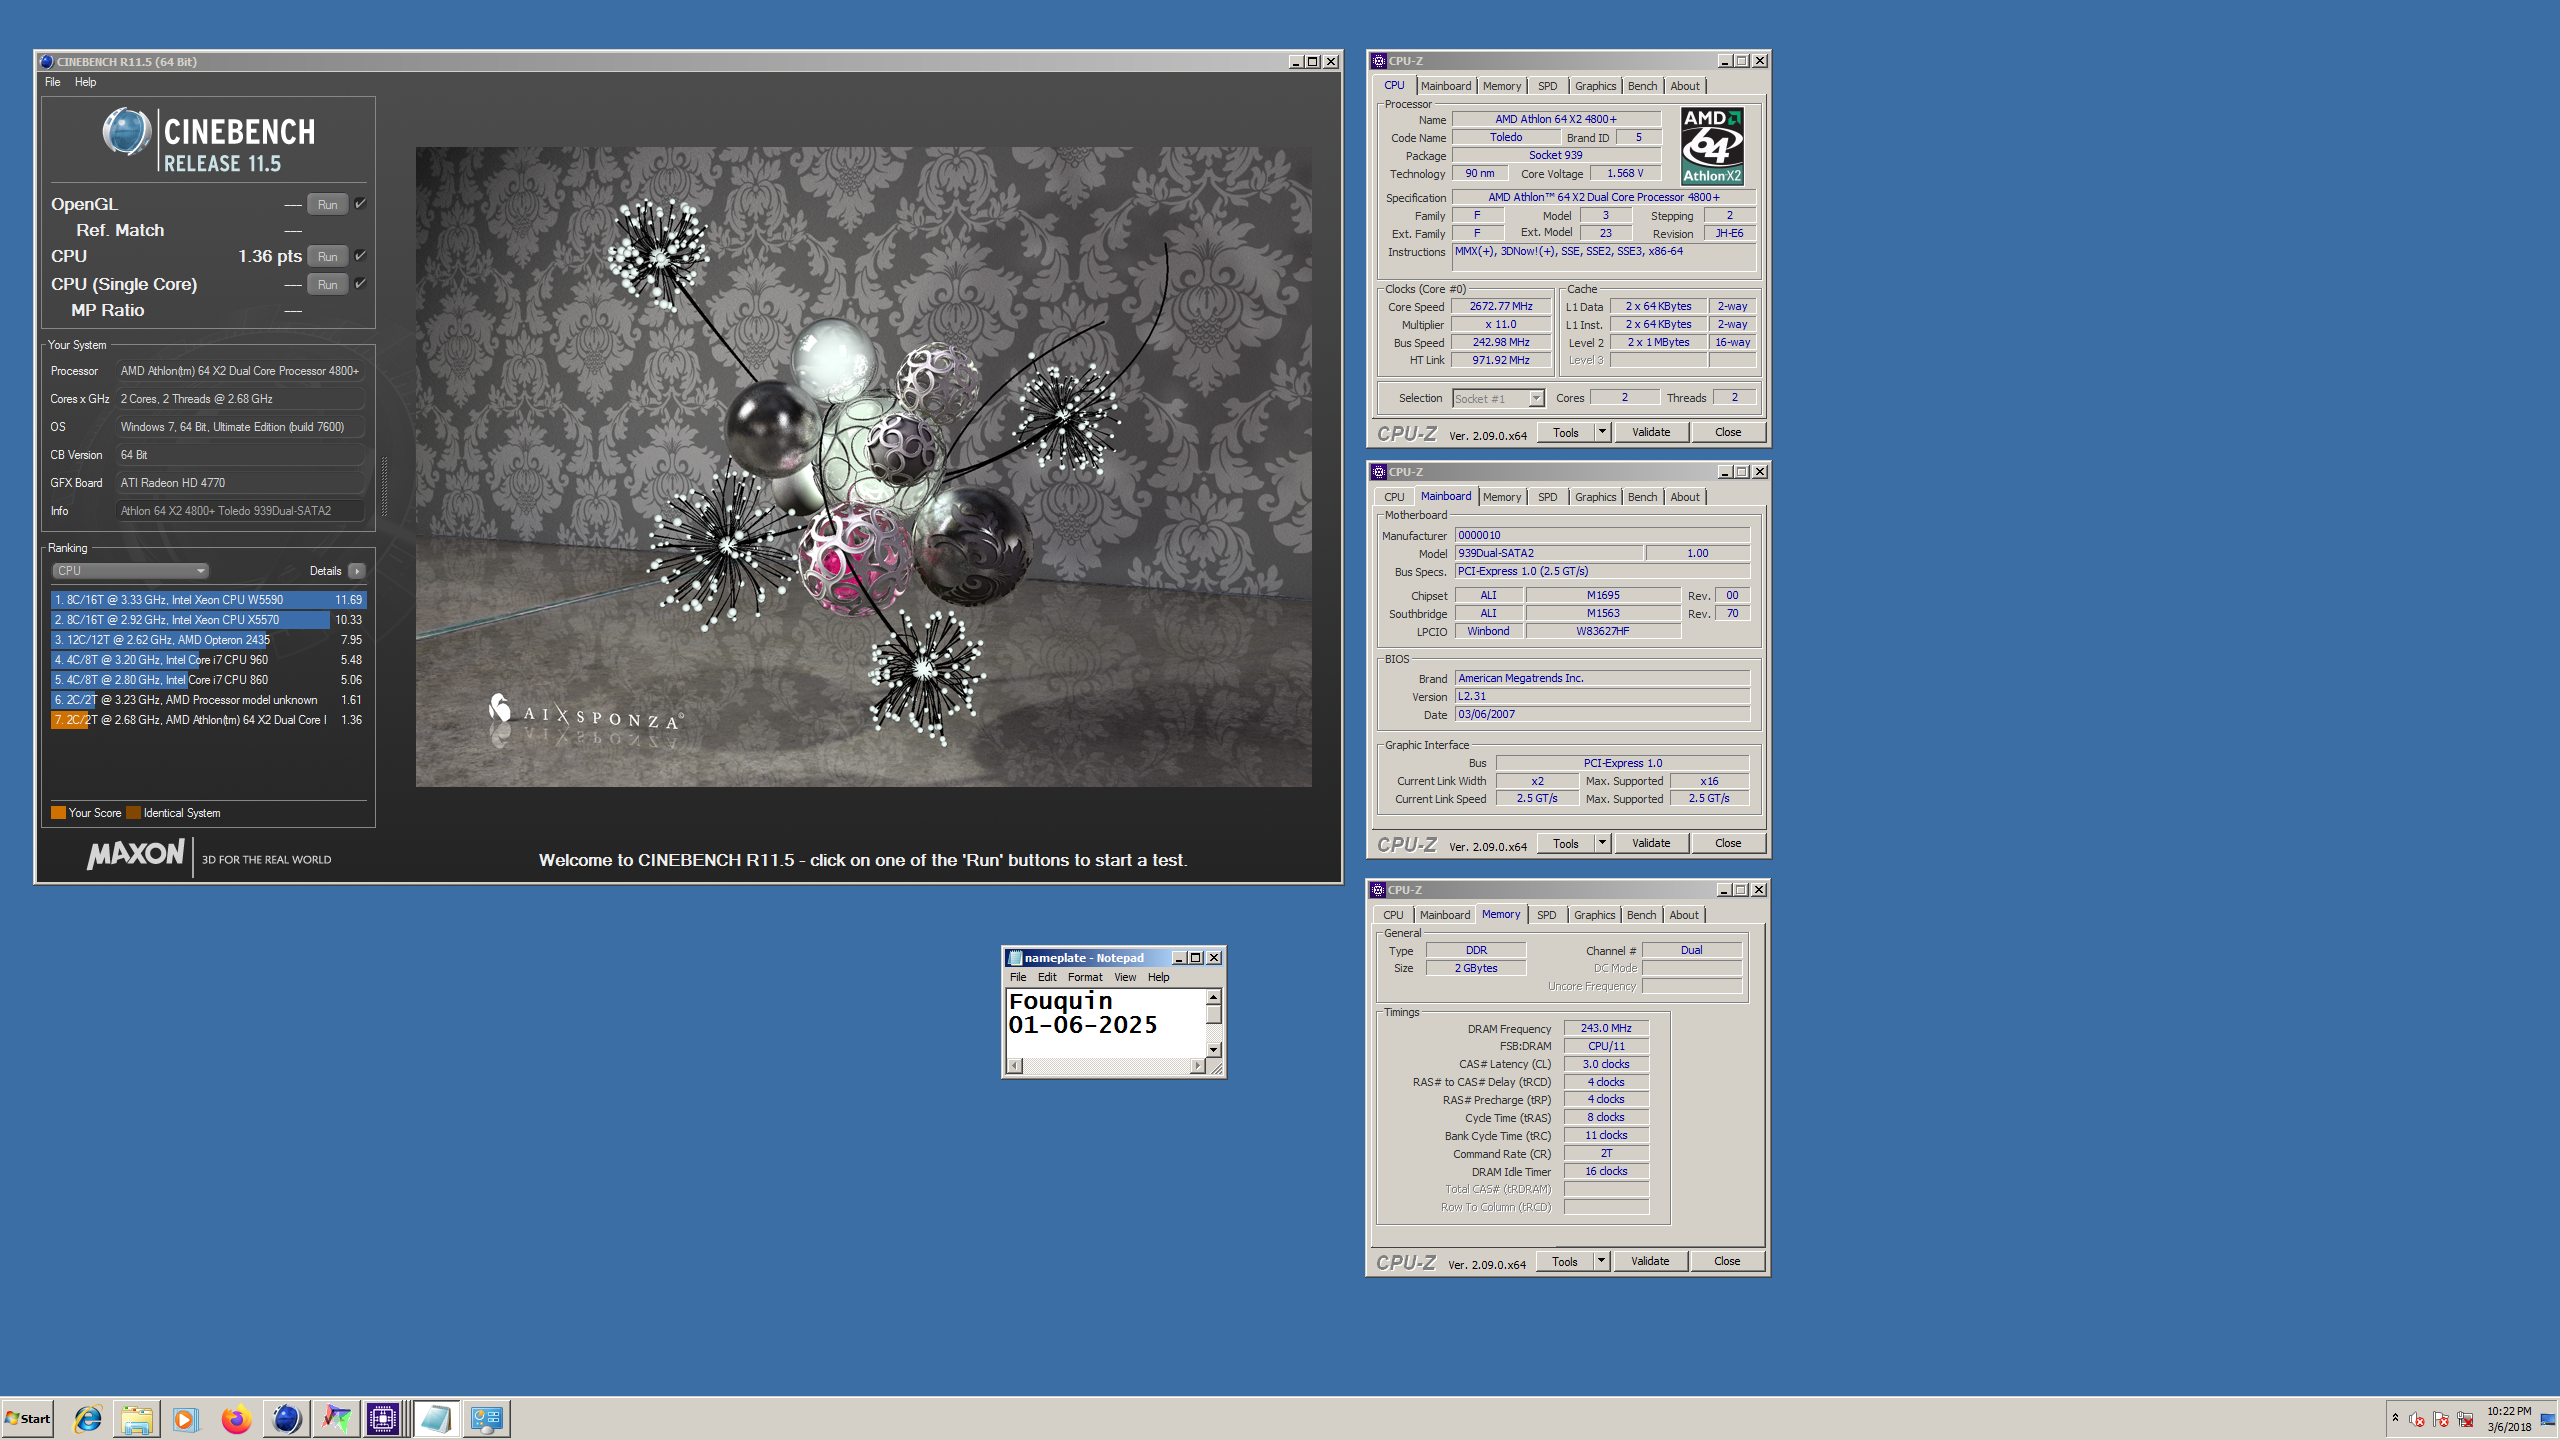
Task: Click inside the Notepad text area
Action: 1105,1023
